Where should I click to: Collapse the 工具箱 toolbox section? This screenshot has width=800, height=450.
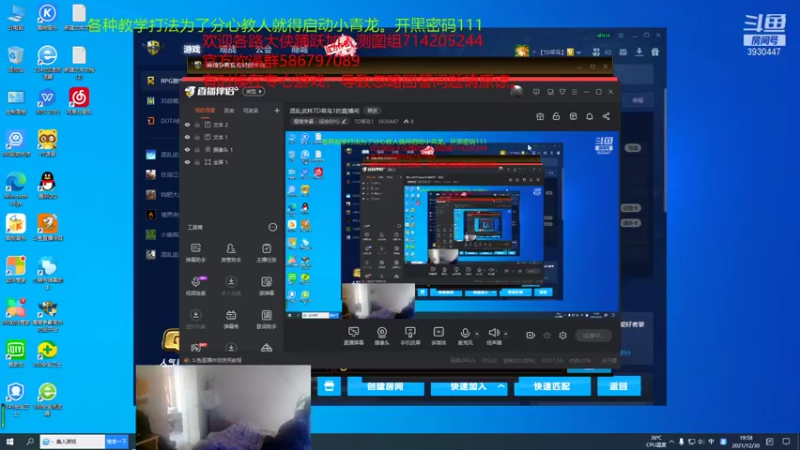click(x=273, y=227)
